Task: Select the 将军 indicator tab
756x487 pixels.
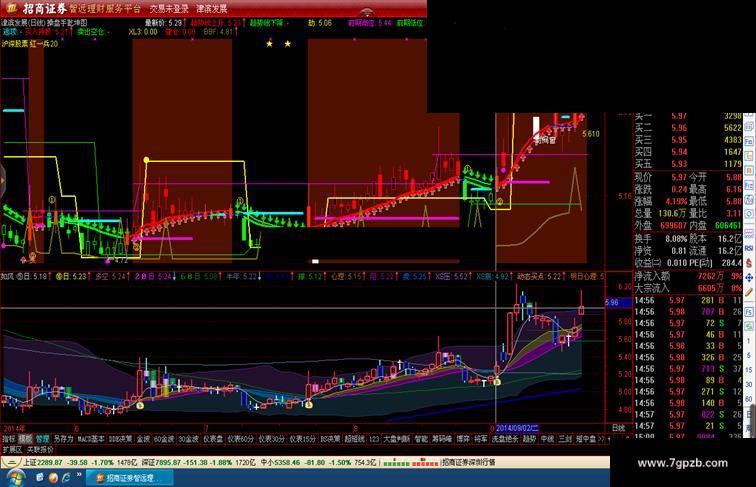Action: tap(481, 439)
